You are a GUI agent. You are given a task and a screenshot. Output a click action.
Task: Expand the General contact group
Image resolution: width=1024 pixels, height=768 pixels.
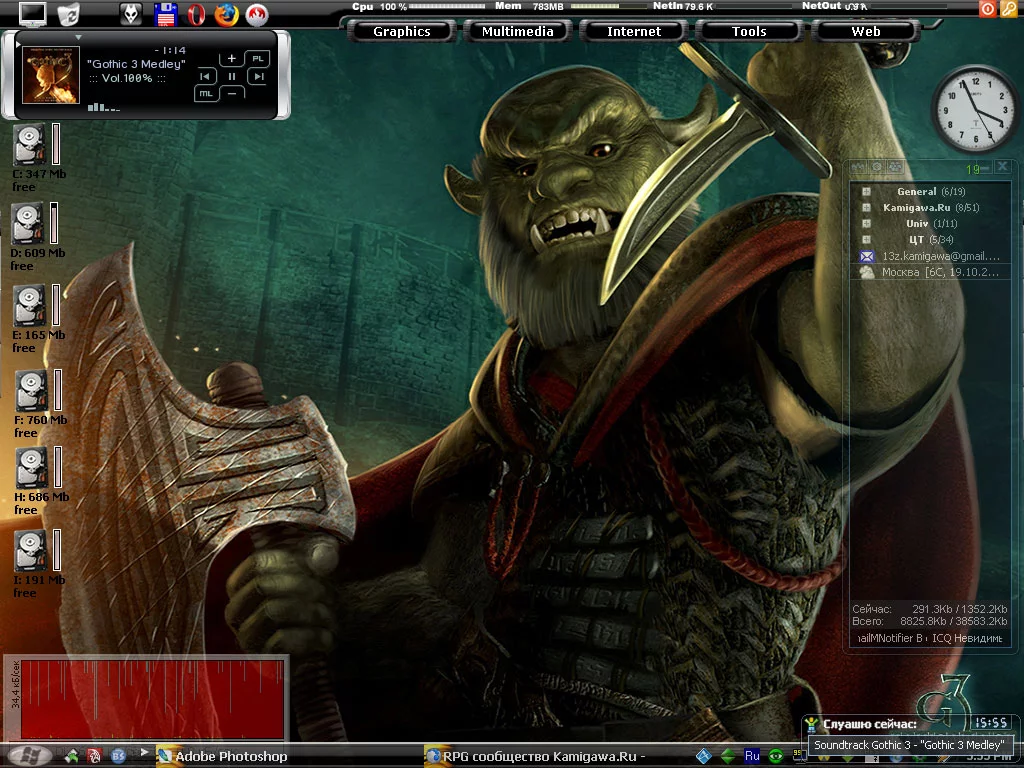[x=867, y=191]
